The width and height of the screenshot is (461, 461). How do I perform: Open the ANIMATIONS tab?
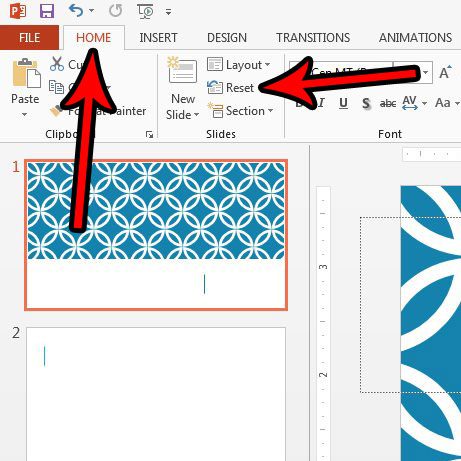(415, 37)
